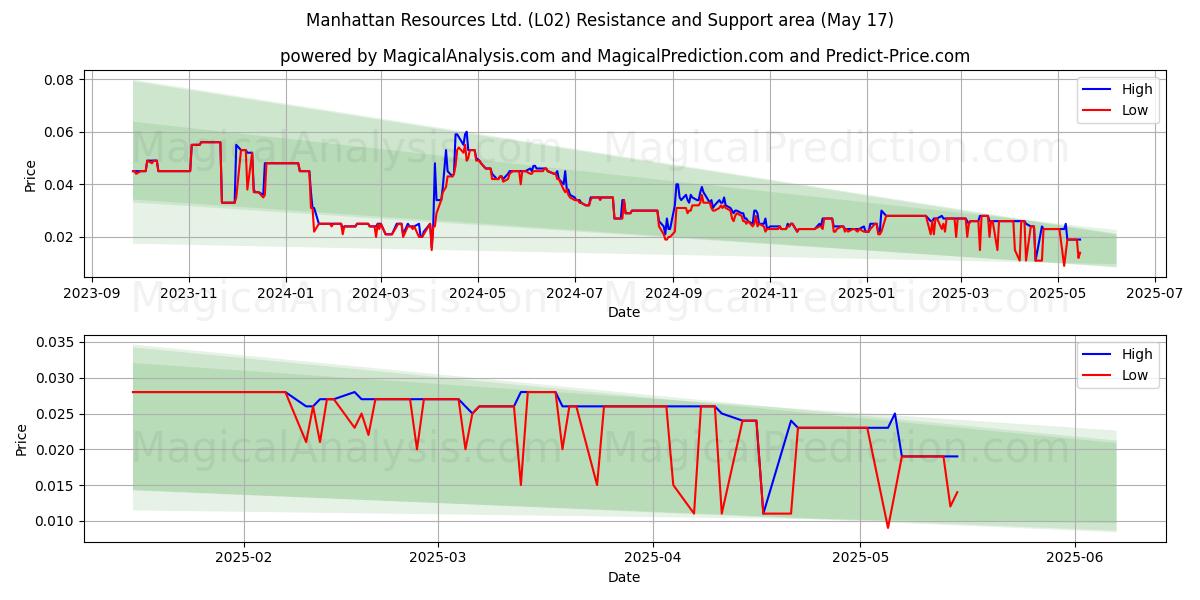The height and width of the screenshot is (600, 1200).
Task: Click bottom chart y-axis value '0.030'
Action: click(x=56, y=378)
